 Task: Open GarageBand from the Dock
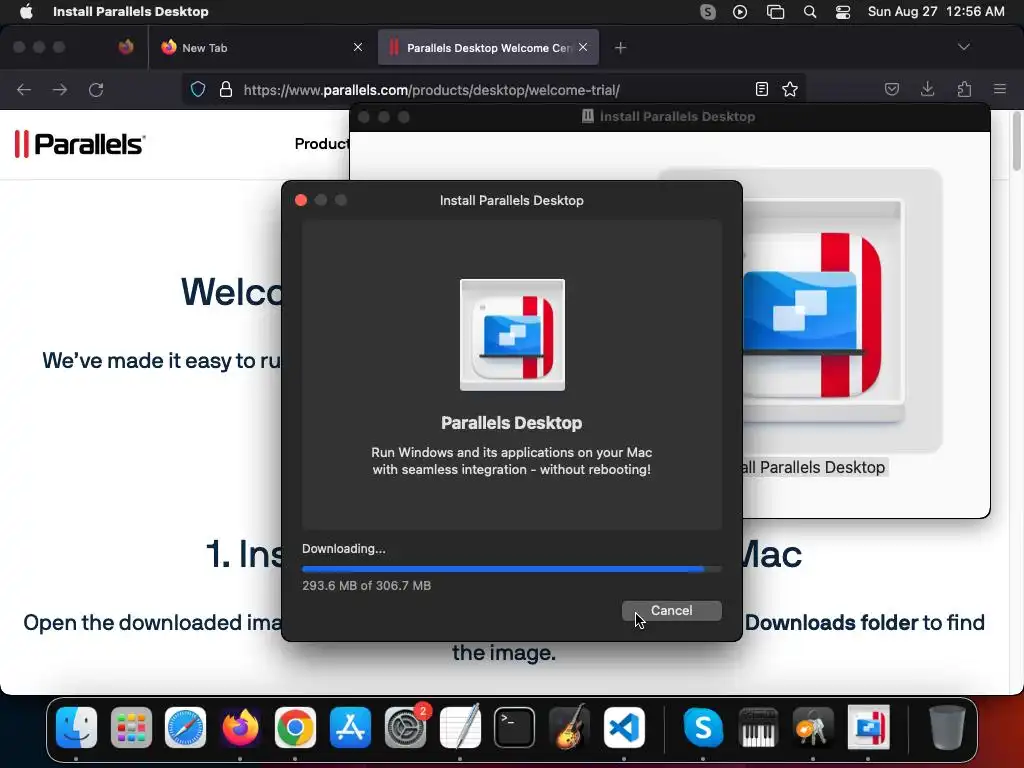(569, 727)
